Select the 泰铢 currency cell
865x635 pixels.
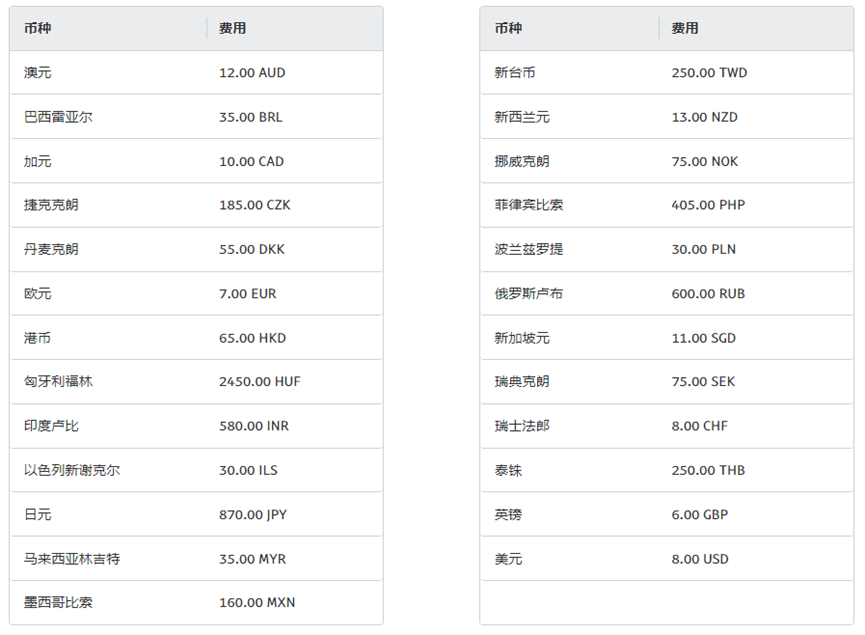[508, 470]
